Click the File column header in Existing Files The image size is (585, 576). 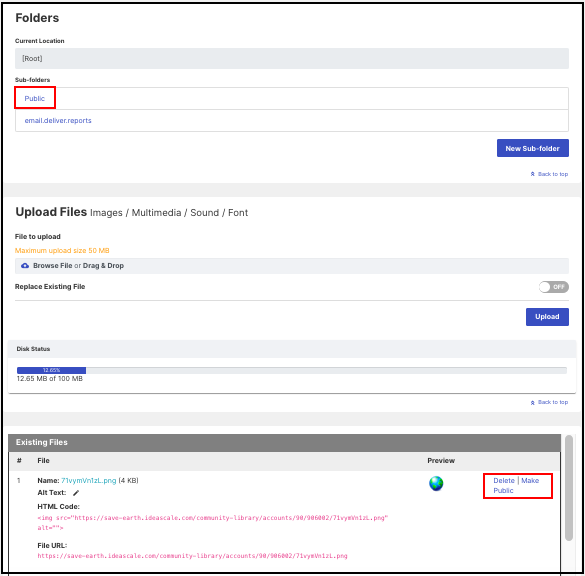(x=43, y=461)
